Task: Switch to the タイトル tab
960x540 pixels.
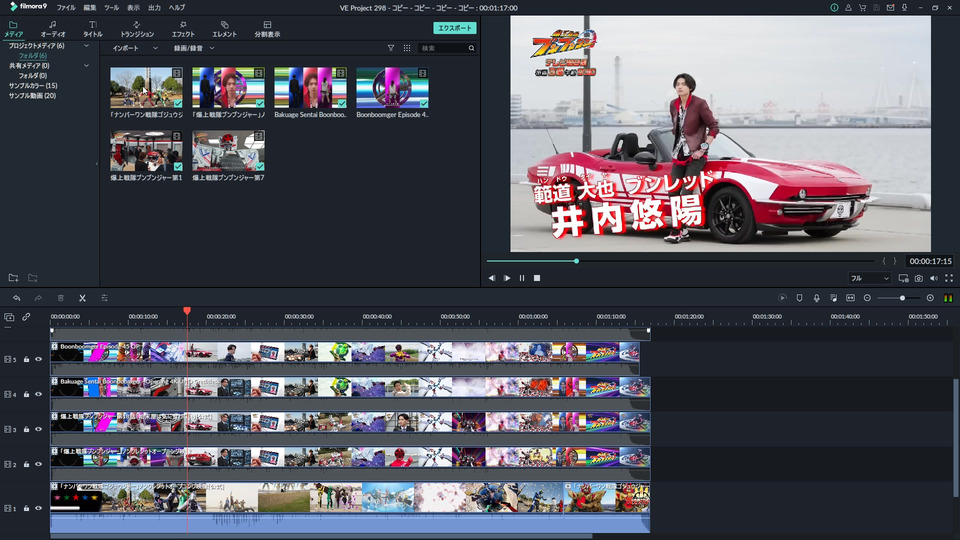Action: 92,29
